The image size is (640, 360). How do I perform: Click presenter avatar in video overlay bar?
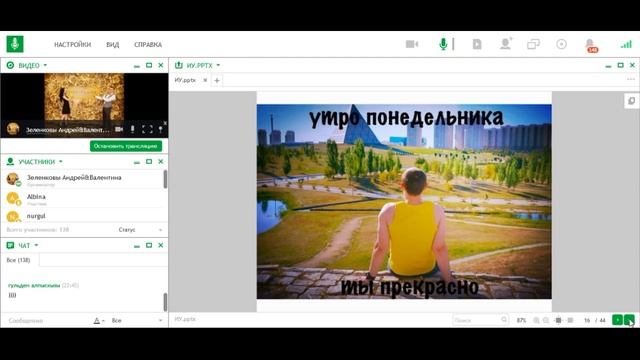tap(13, 129)
